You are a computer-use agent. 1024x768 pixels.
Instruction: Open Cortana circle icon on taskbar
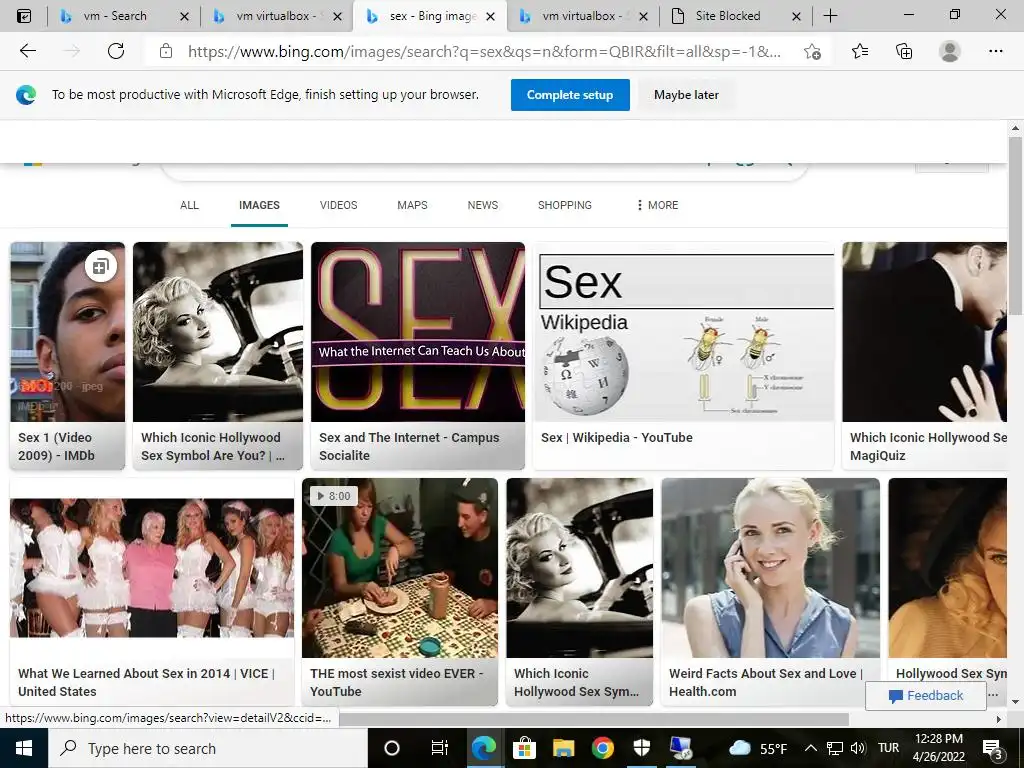392,748
